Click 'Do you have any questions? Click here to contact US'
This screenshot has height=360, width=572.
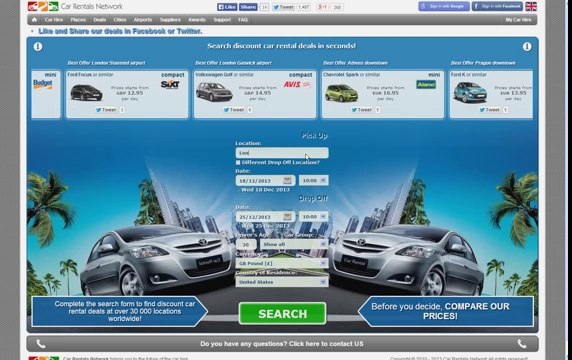coord(282,344)
